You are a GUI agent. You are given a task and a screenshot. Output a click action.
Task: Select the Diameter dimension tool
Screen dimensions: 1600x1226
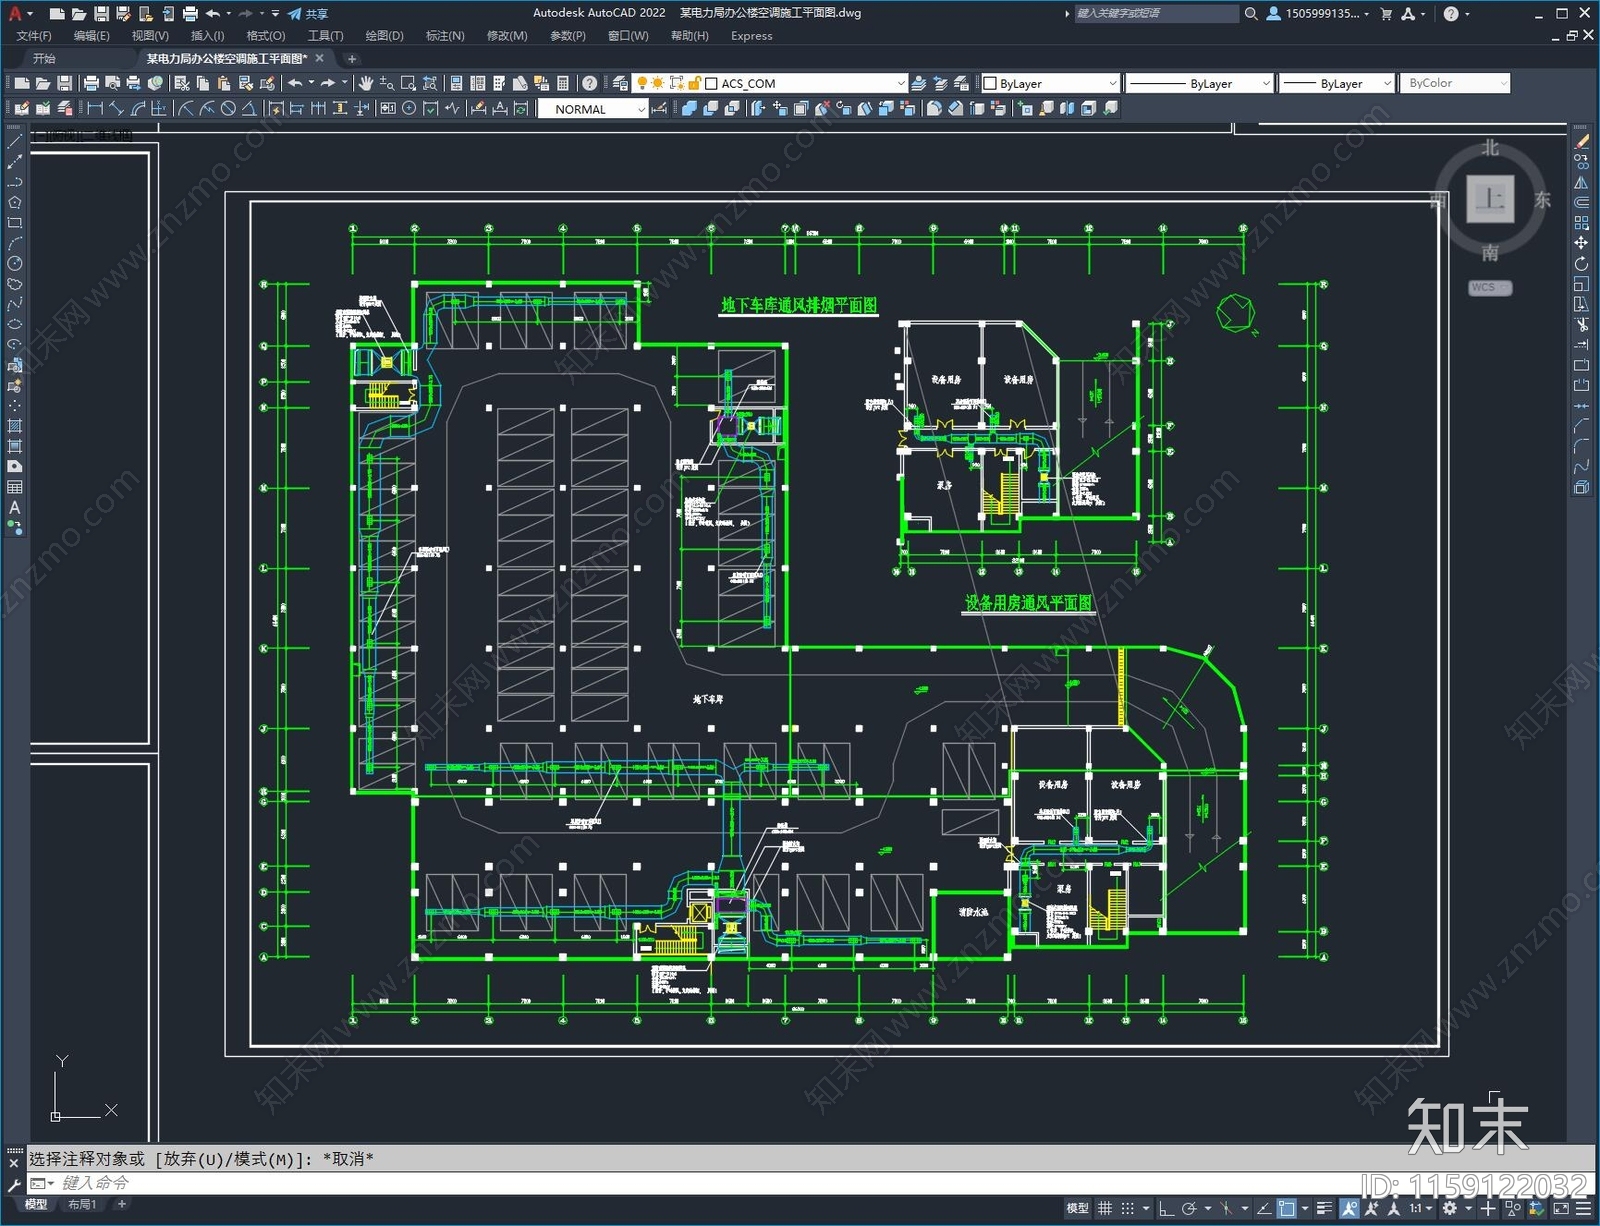228,108
